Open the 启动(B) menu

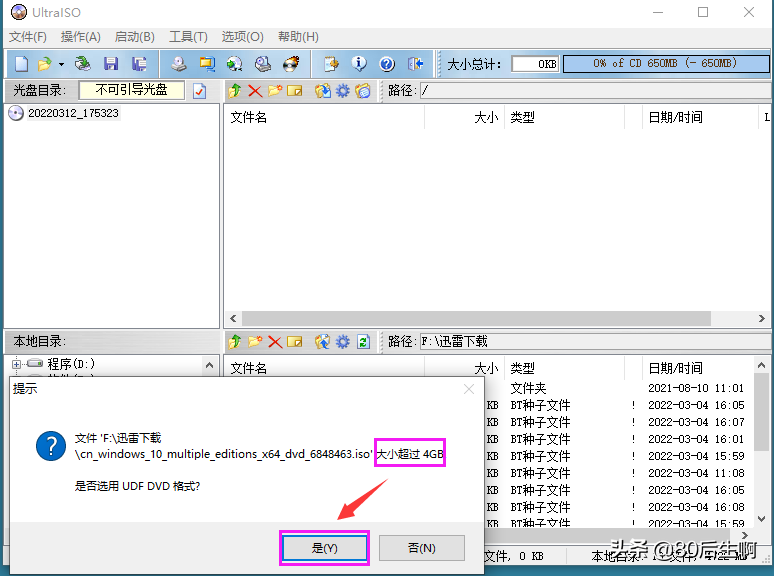[134, 37]
